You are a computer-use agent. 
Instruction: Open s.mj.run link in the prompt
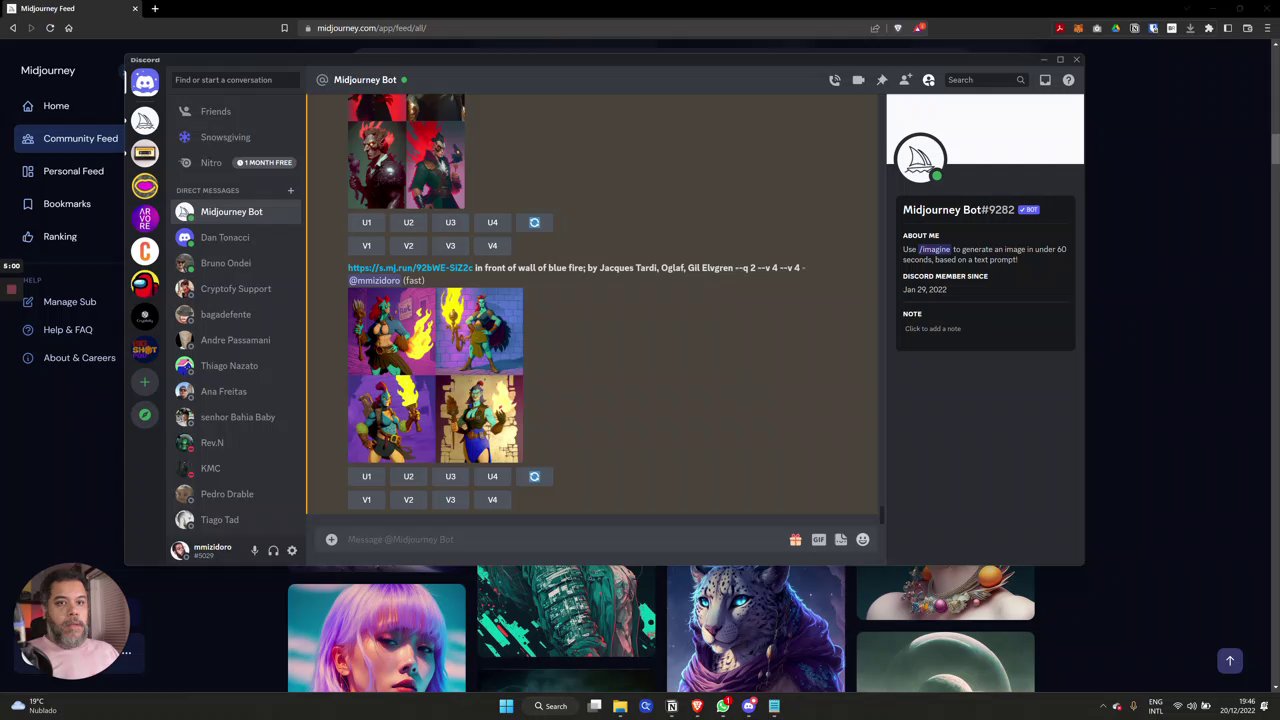(410, 268)
